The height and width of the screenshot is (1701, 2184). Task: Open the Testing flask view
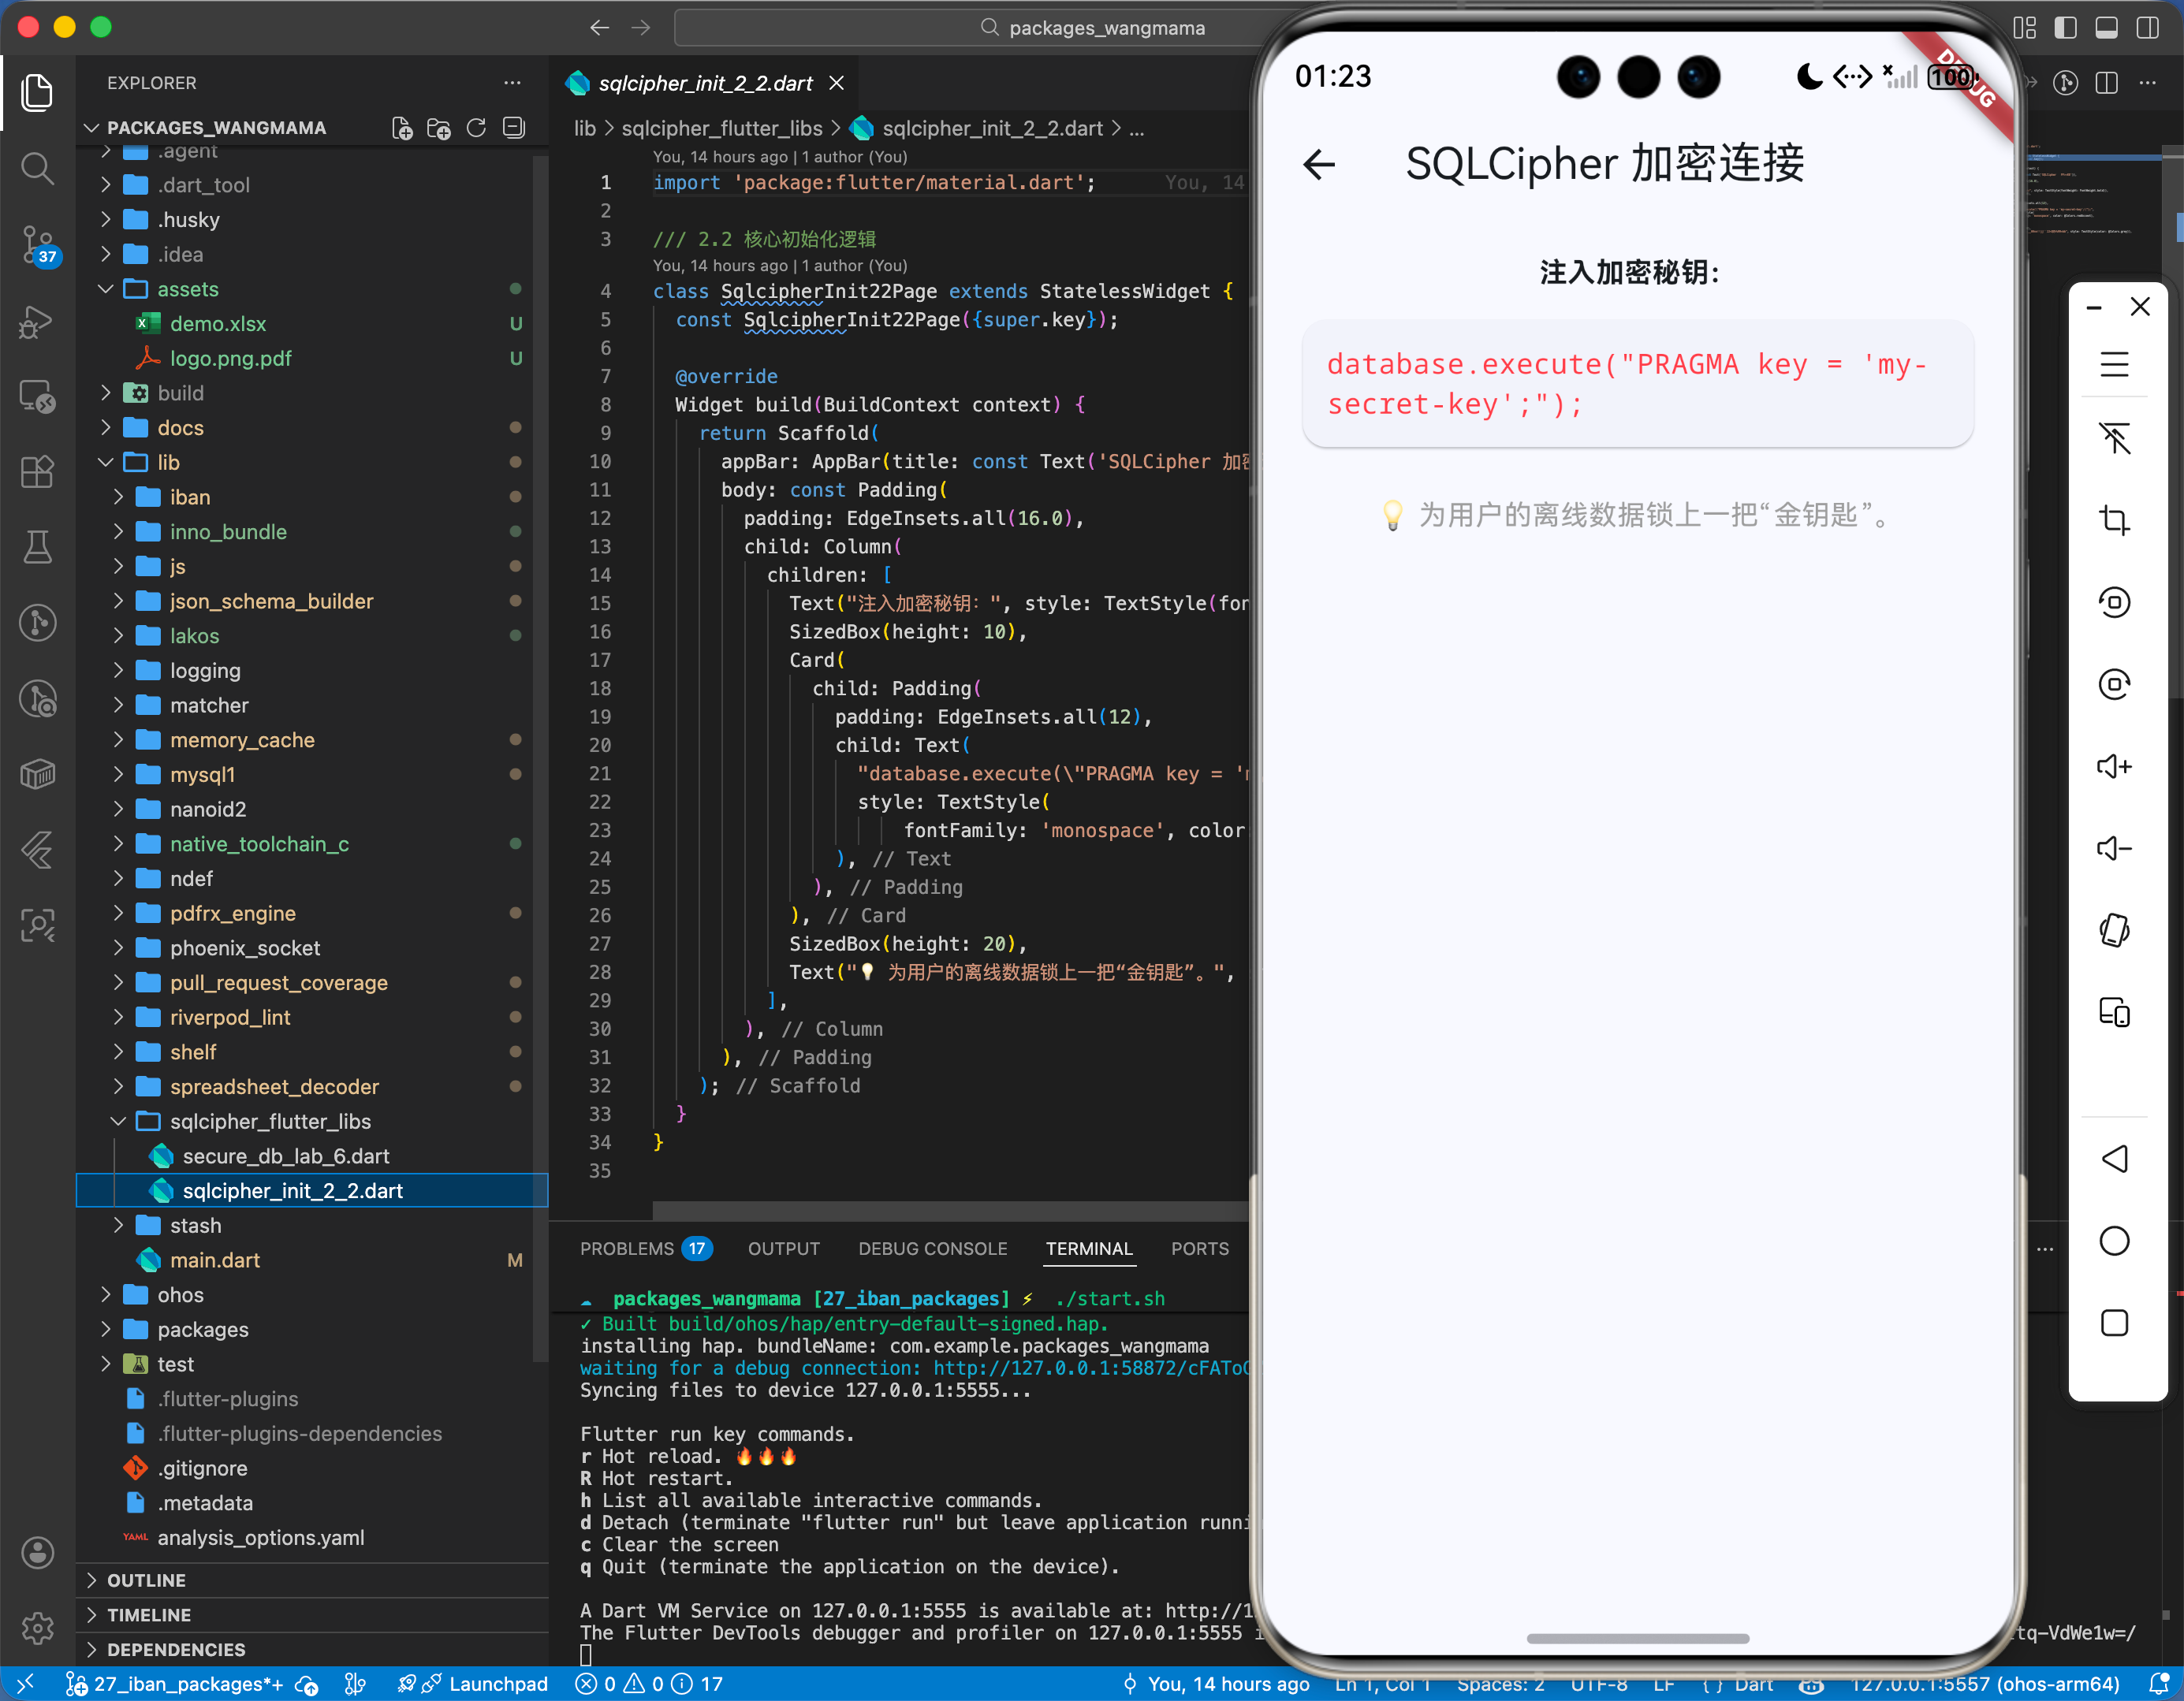coord(37,547)
